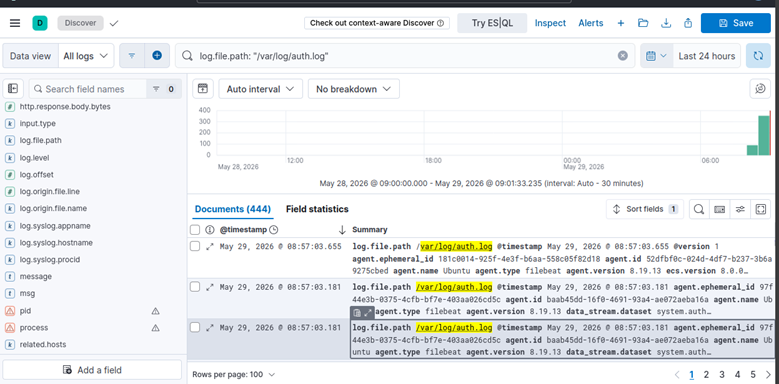779x384 pixels.
Task: Refresh the query results
Action: tap(758, 56)
